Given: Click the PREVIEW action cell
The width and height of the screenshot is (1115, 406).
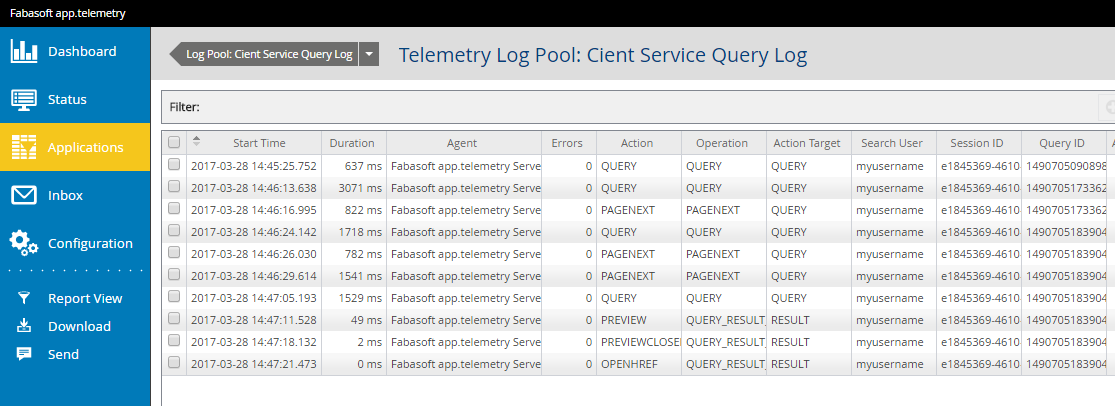Looking at the screenshot, I should point(639,320).
